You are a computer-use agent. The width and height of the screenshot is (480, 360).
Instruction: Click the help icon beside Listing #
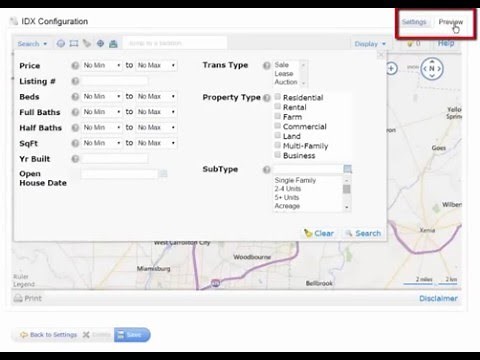pyautogui.click(x=75, y=81)
